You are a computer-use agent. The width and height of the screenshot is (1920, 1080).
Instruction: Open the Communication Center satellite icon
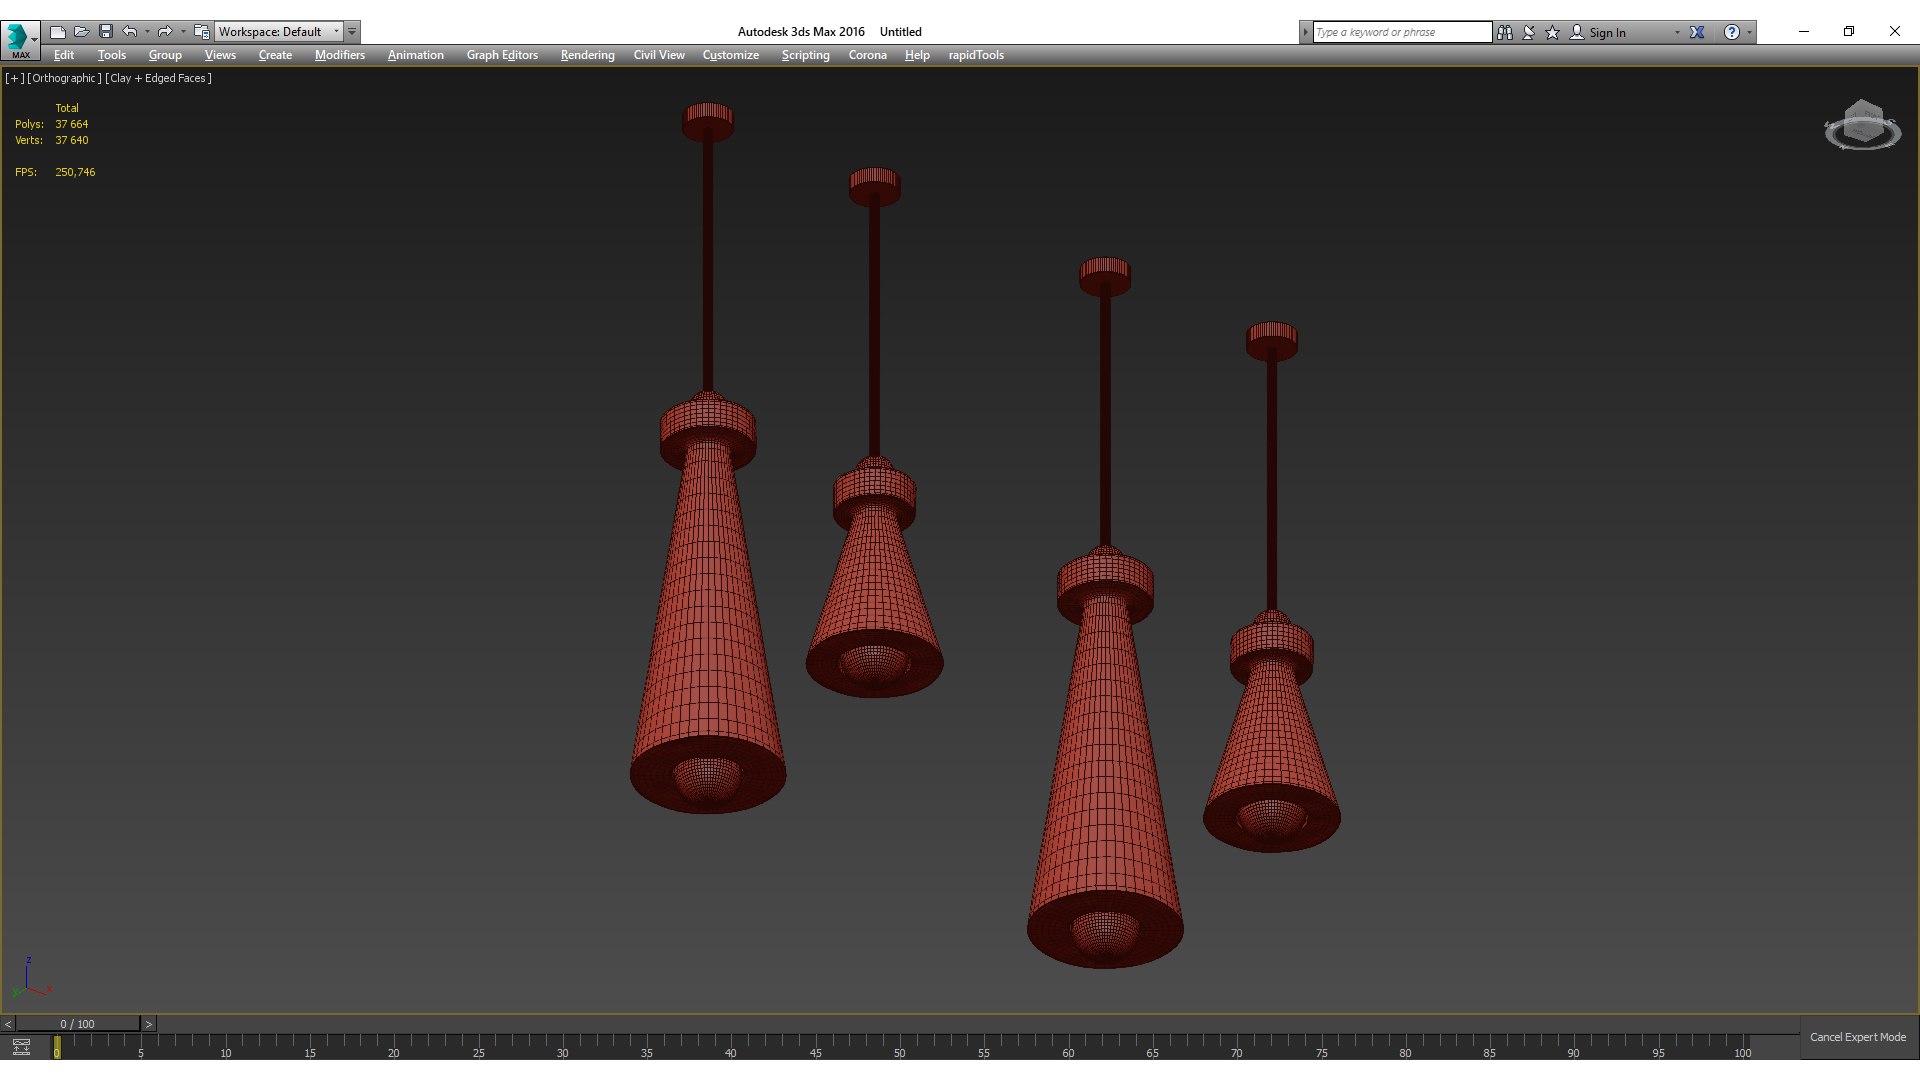click(x=1529, y=32)
